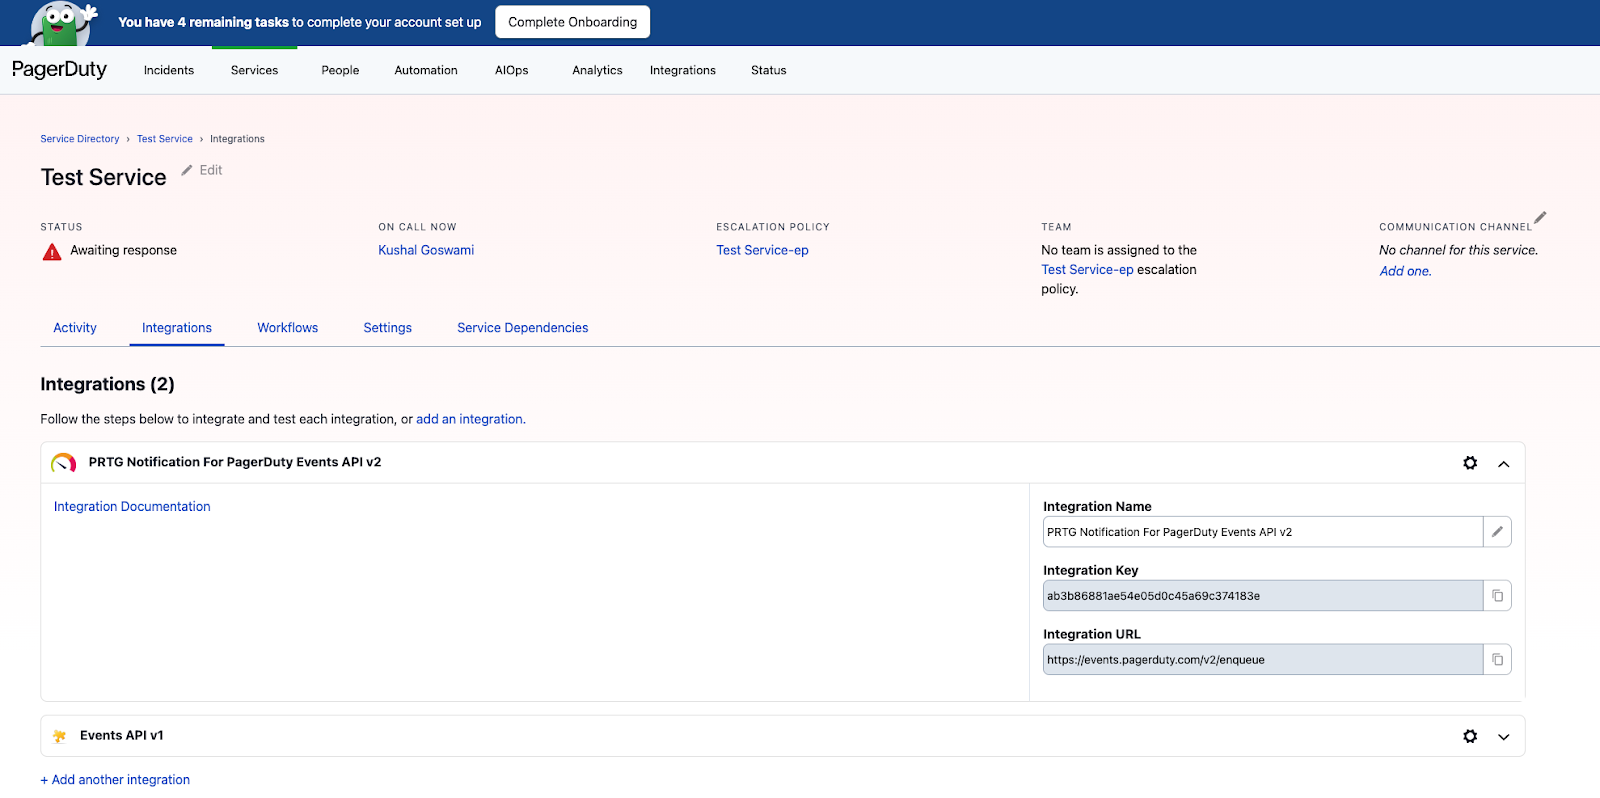
Task: Open the Integration Documentation link
Action: click(132, 507)
